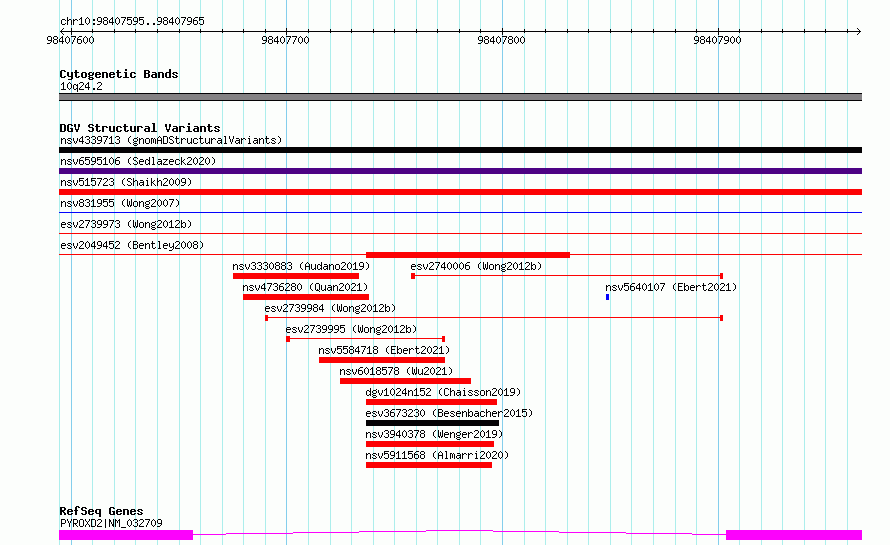Select the red nsv515723 variant bar
The width and height of the screenshot is (890, 545).
(x=460, y=192)
